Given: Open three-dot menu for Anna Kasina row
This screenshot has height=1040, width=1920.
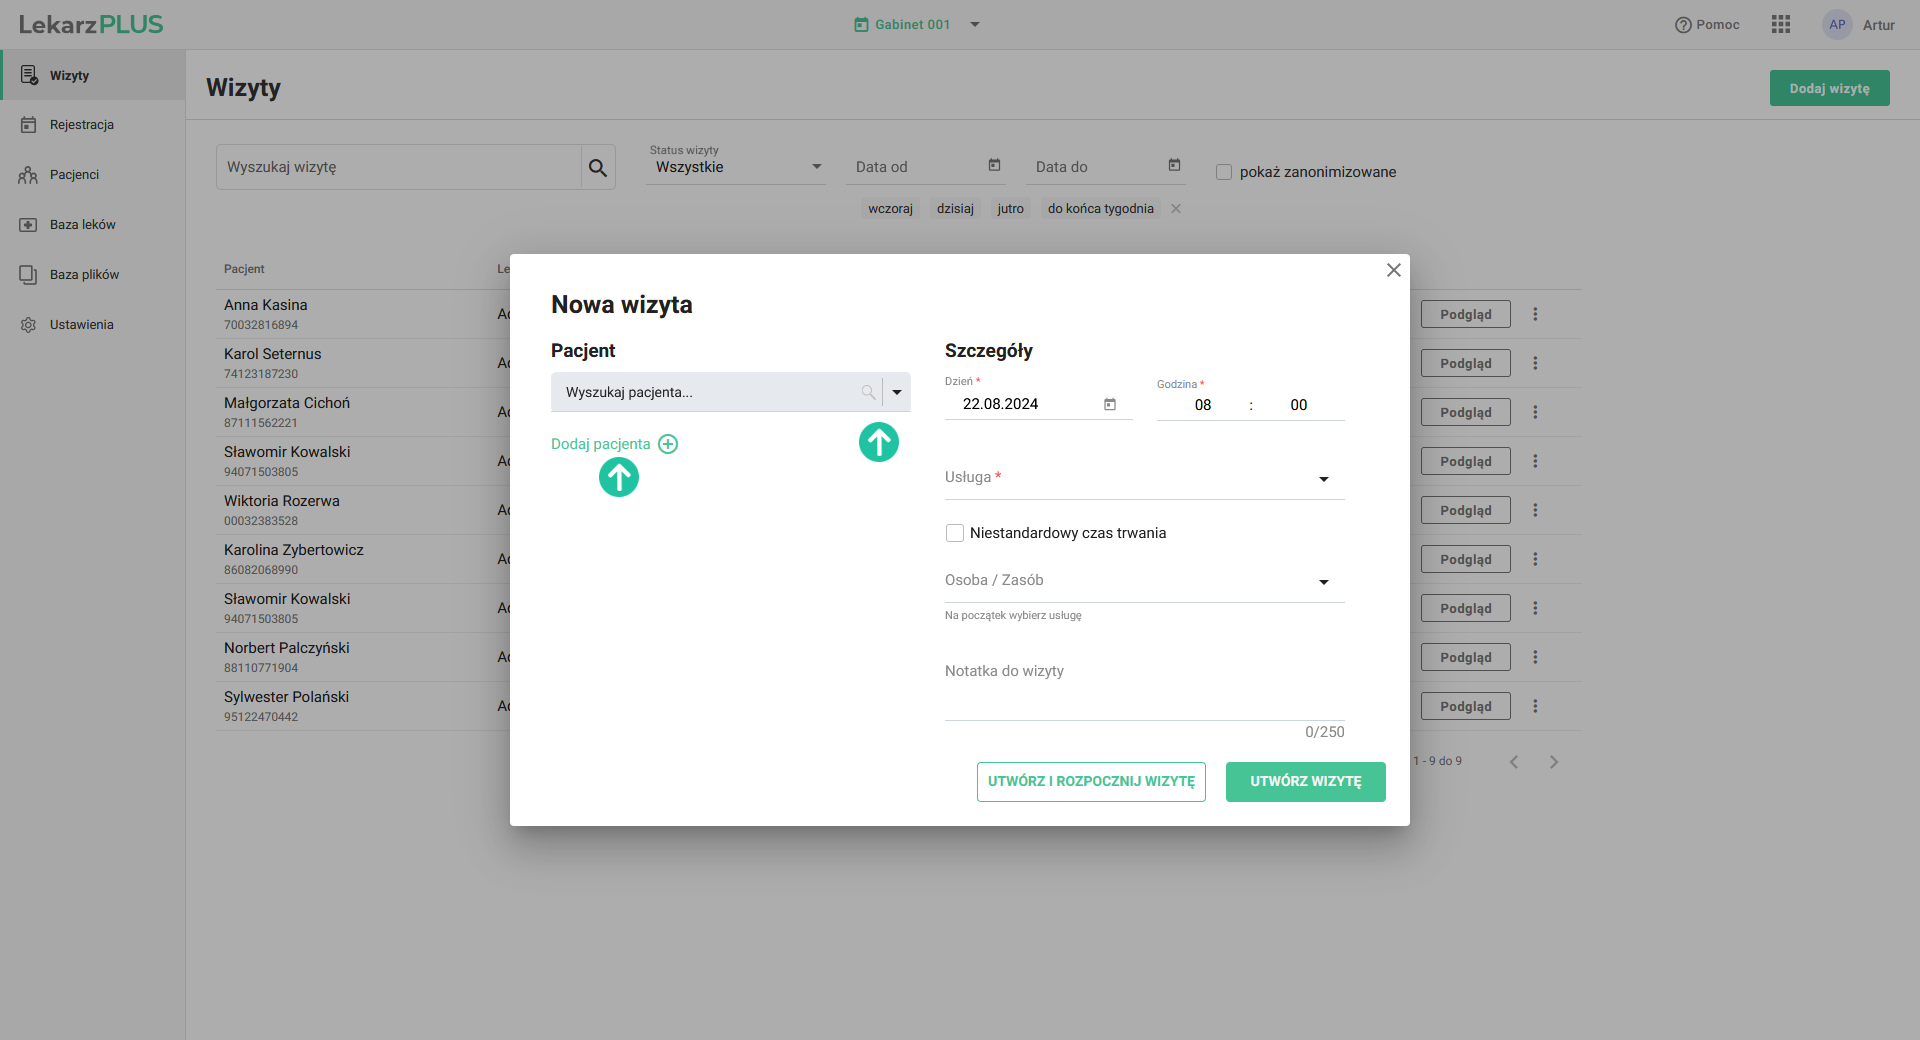Looking at the screenshot, I should pyautogui.click(x=1535, y=314).
